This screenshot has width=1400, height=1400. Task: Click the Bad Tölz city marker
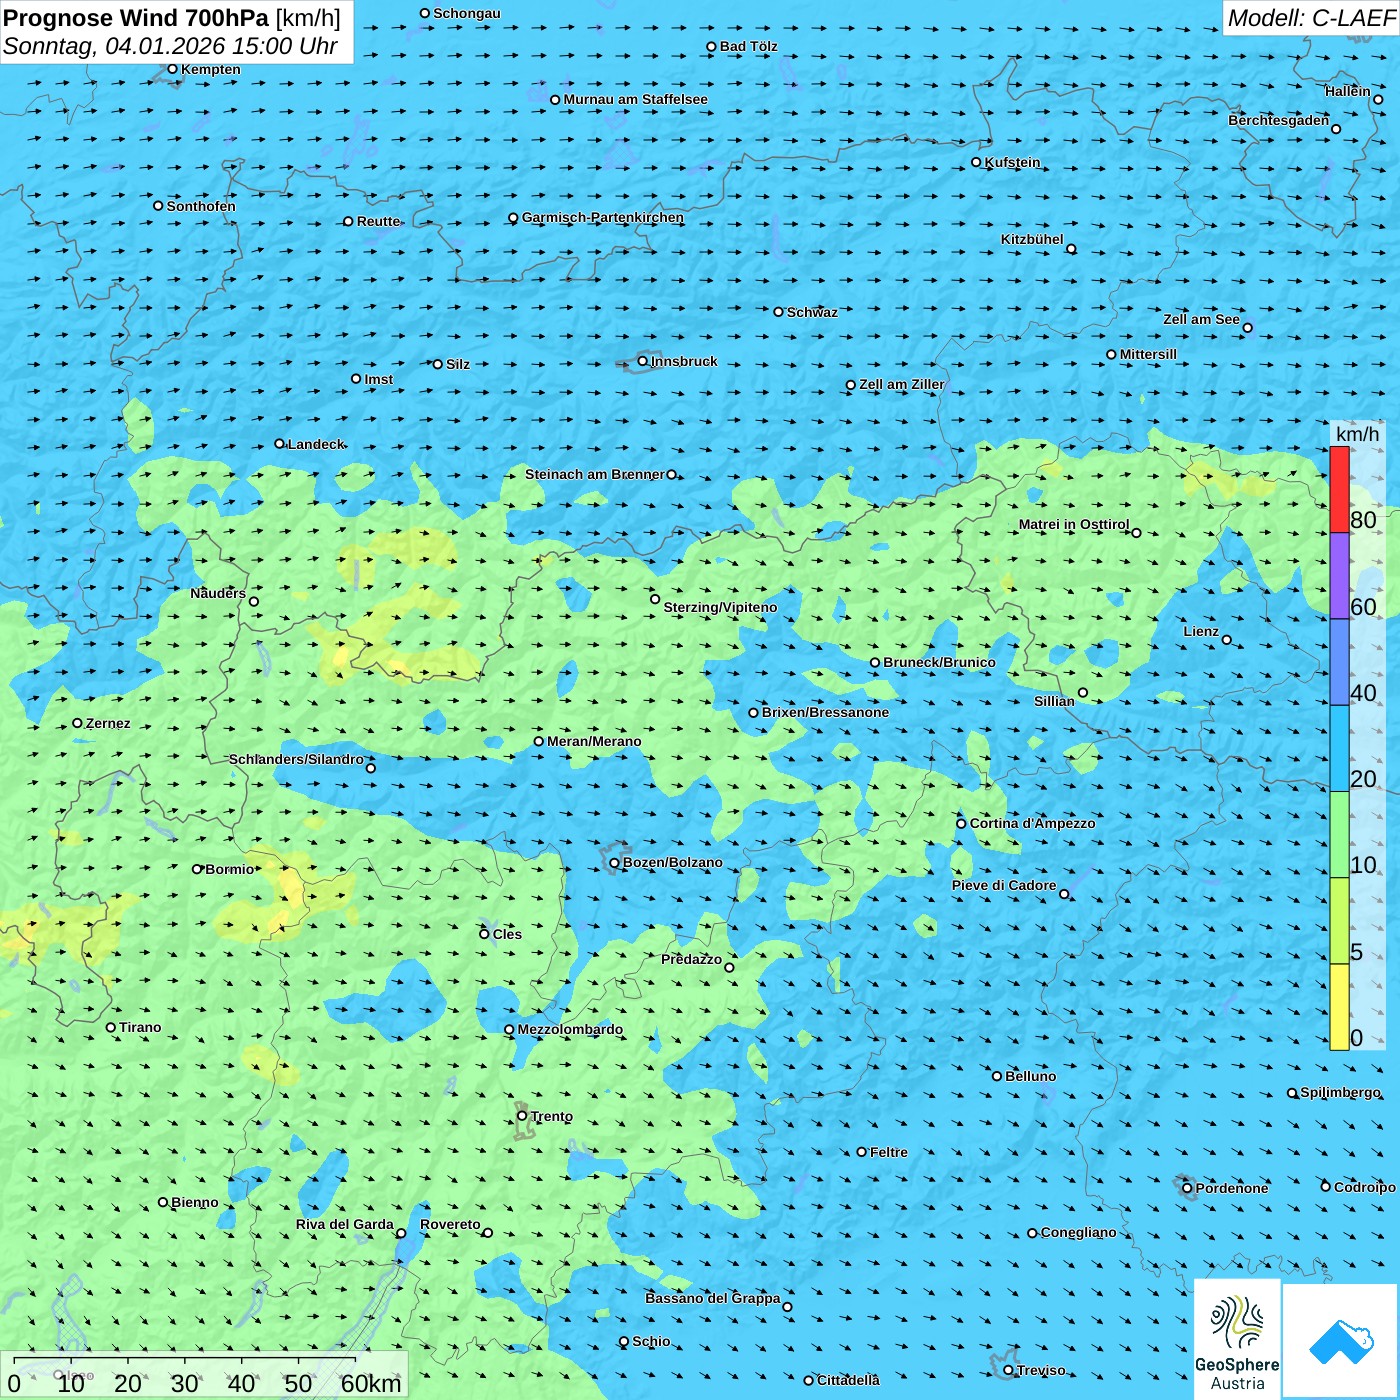point(711,46)
